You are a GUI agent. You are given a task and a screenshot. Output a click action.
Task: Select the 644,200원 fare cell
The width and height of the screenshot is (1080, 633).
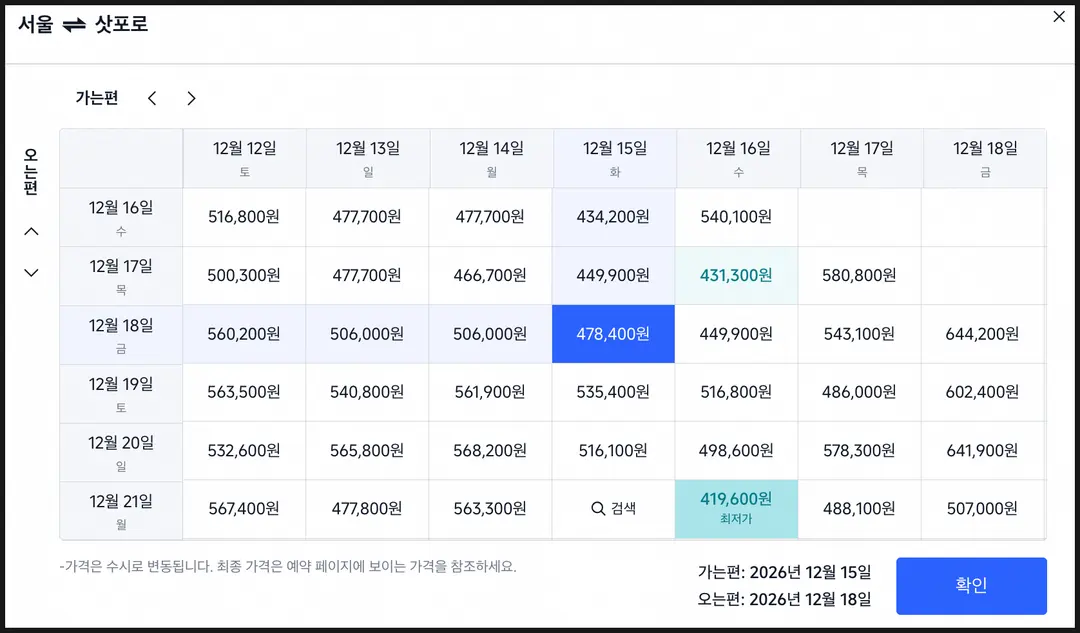pyautogui.click(x=983, y=334)
